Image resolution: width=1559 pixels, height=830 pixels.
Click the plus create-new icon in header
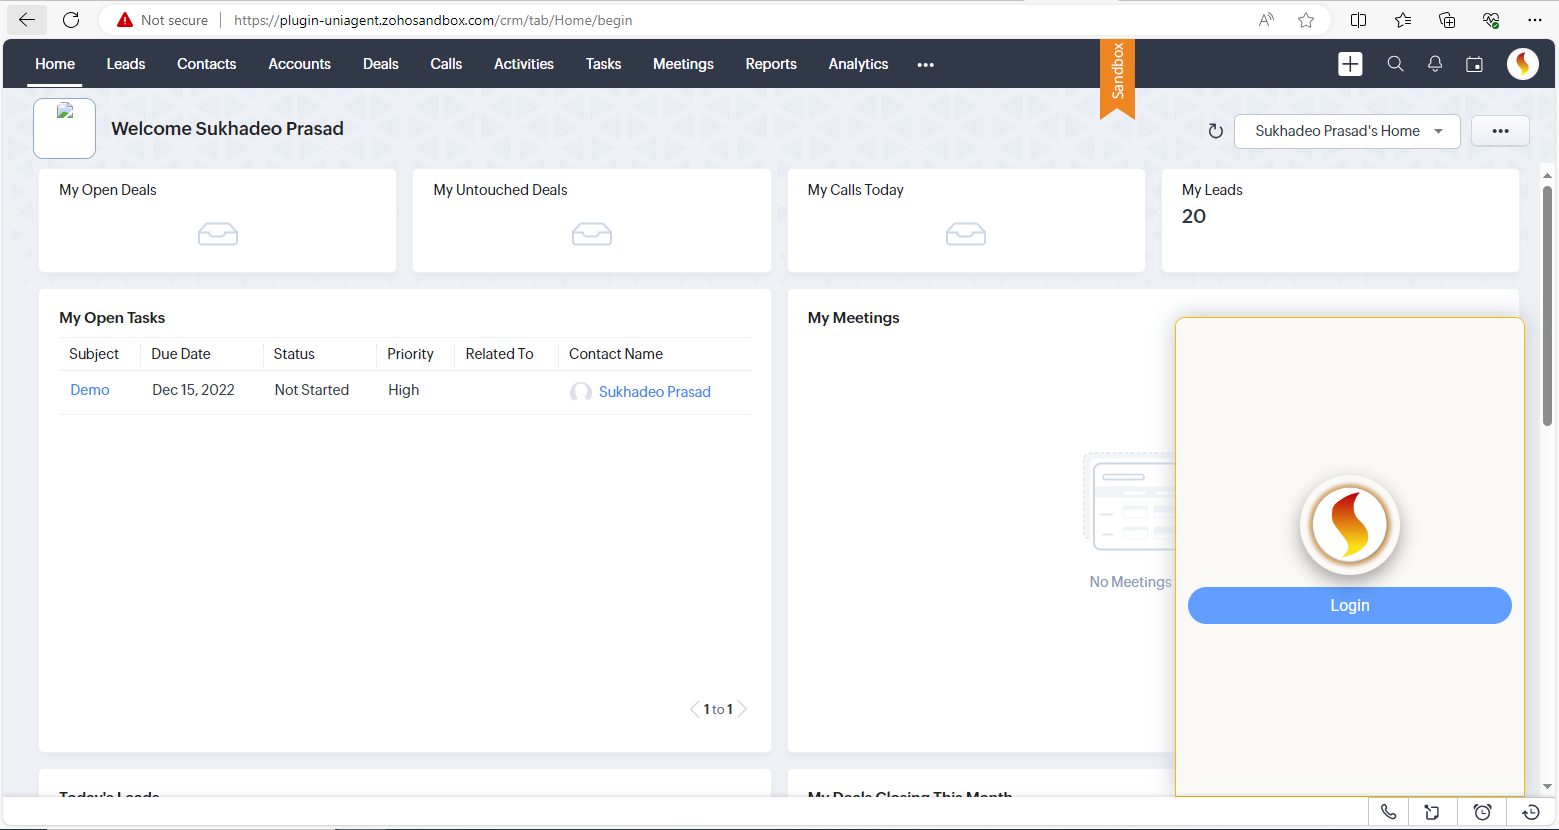(1350, 64)
